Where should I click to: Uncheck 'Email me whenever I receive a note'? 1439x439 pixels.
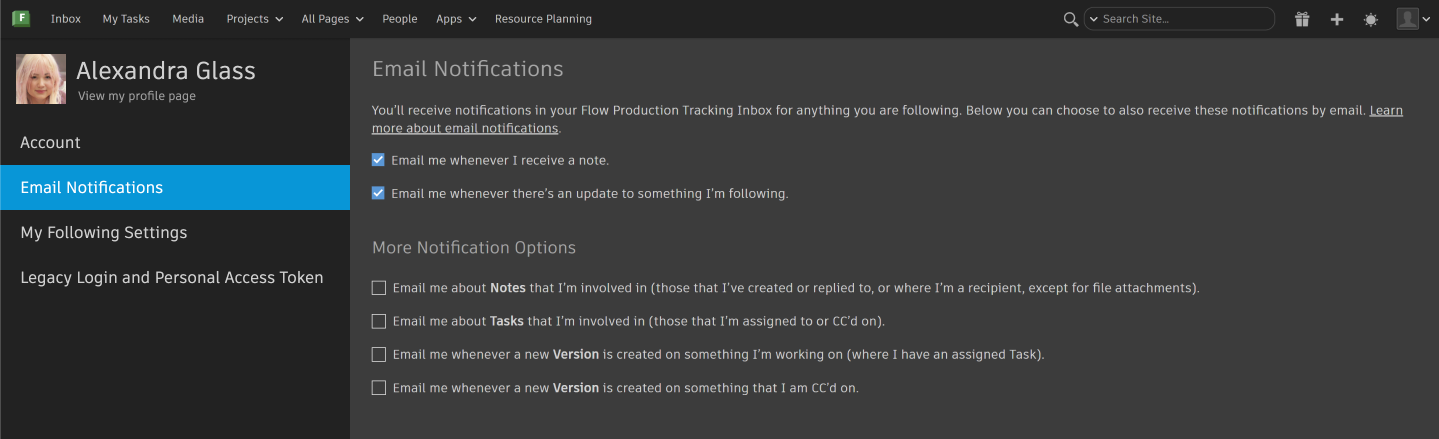378,160
